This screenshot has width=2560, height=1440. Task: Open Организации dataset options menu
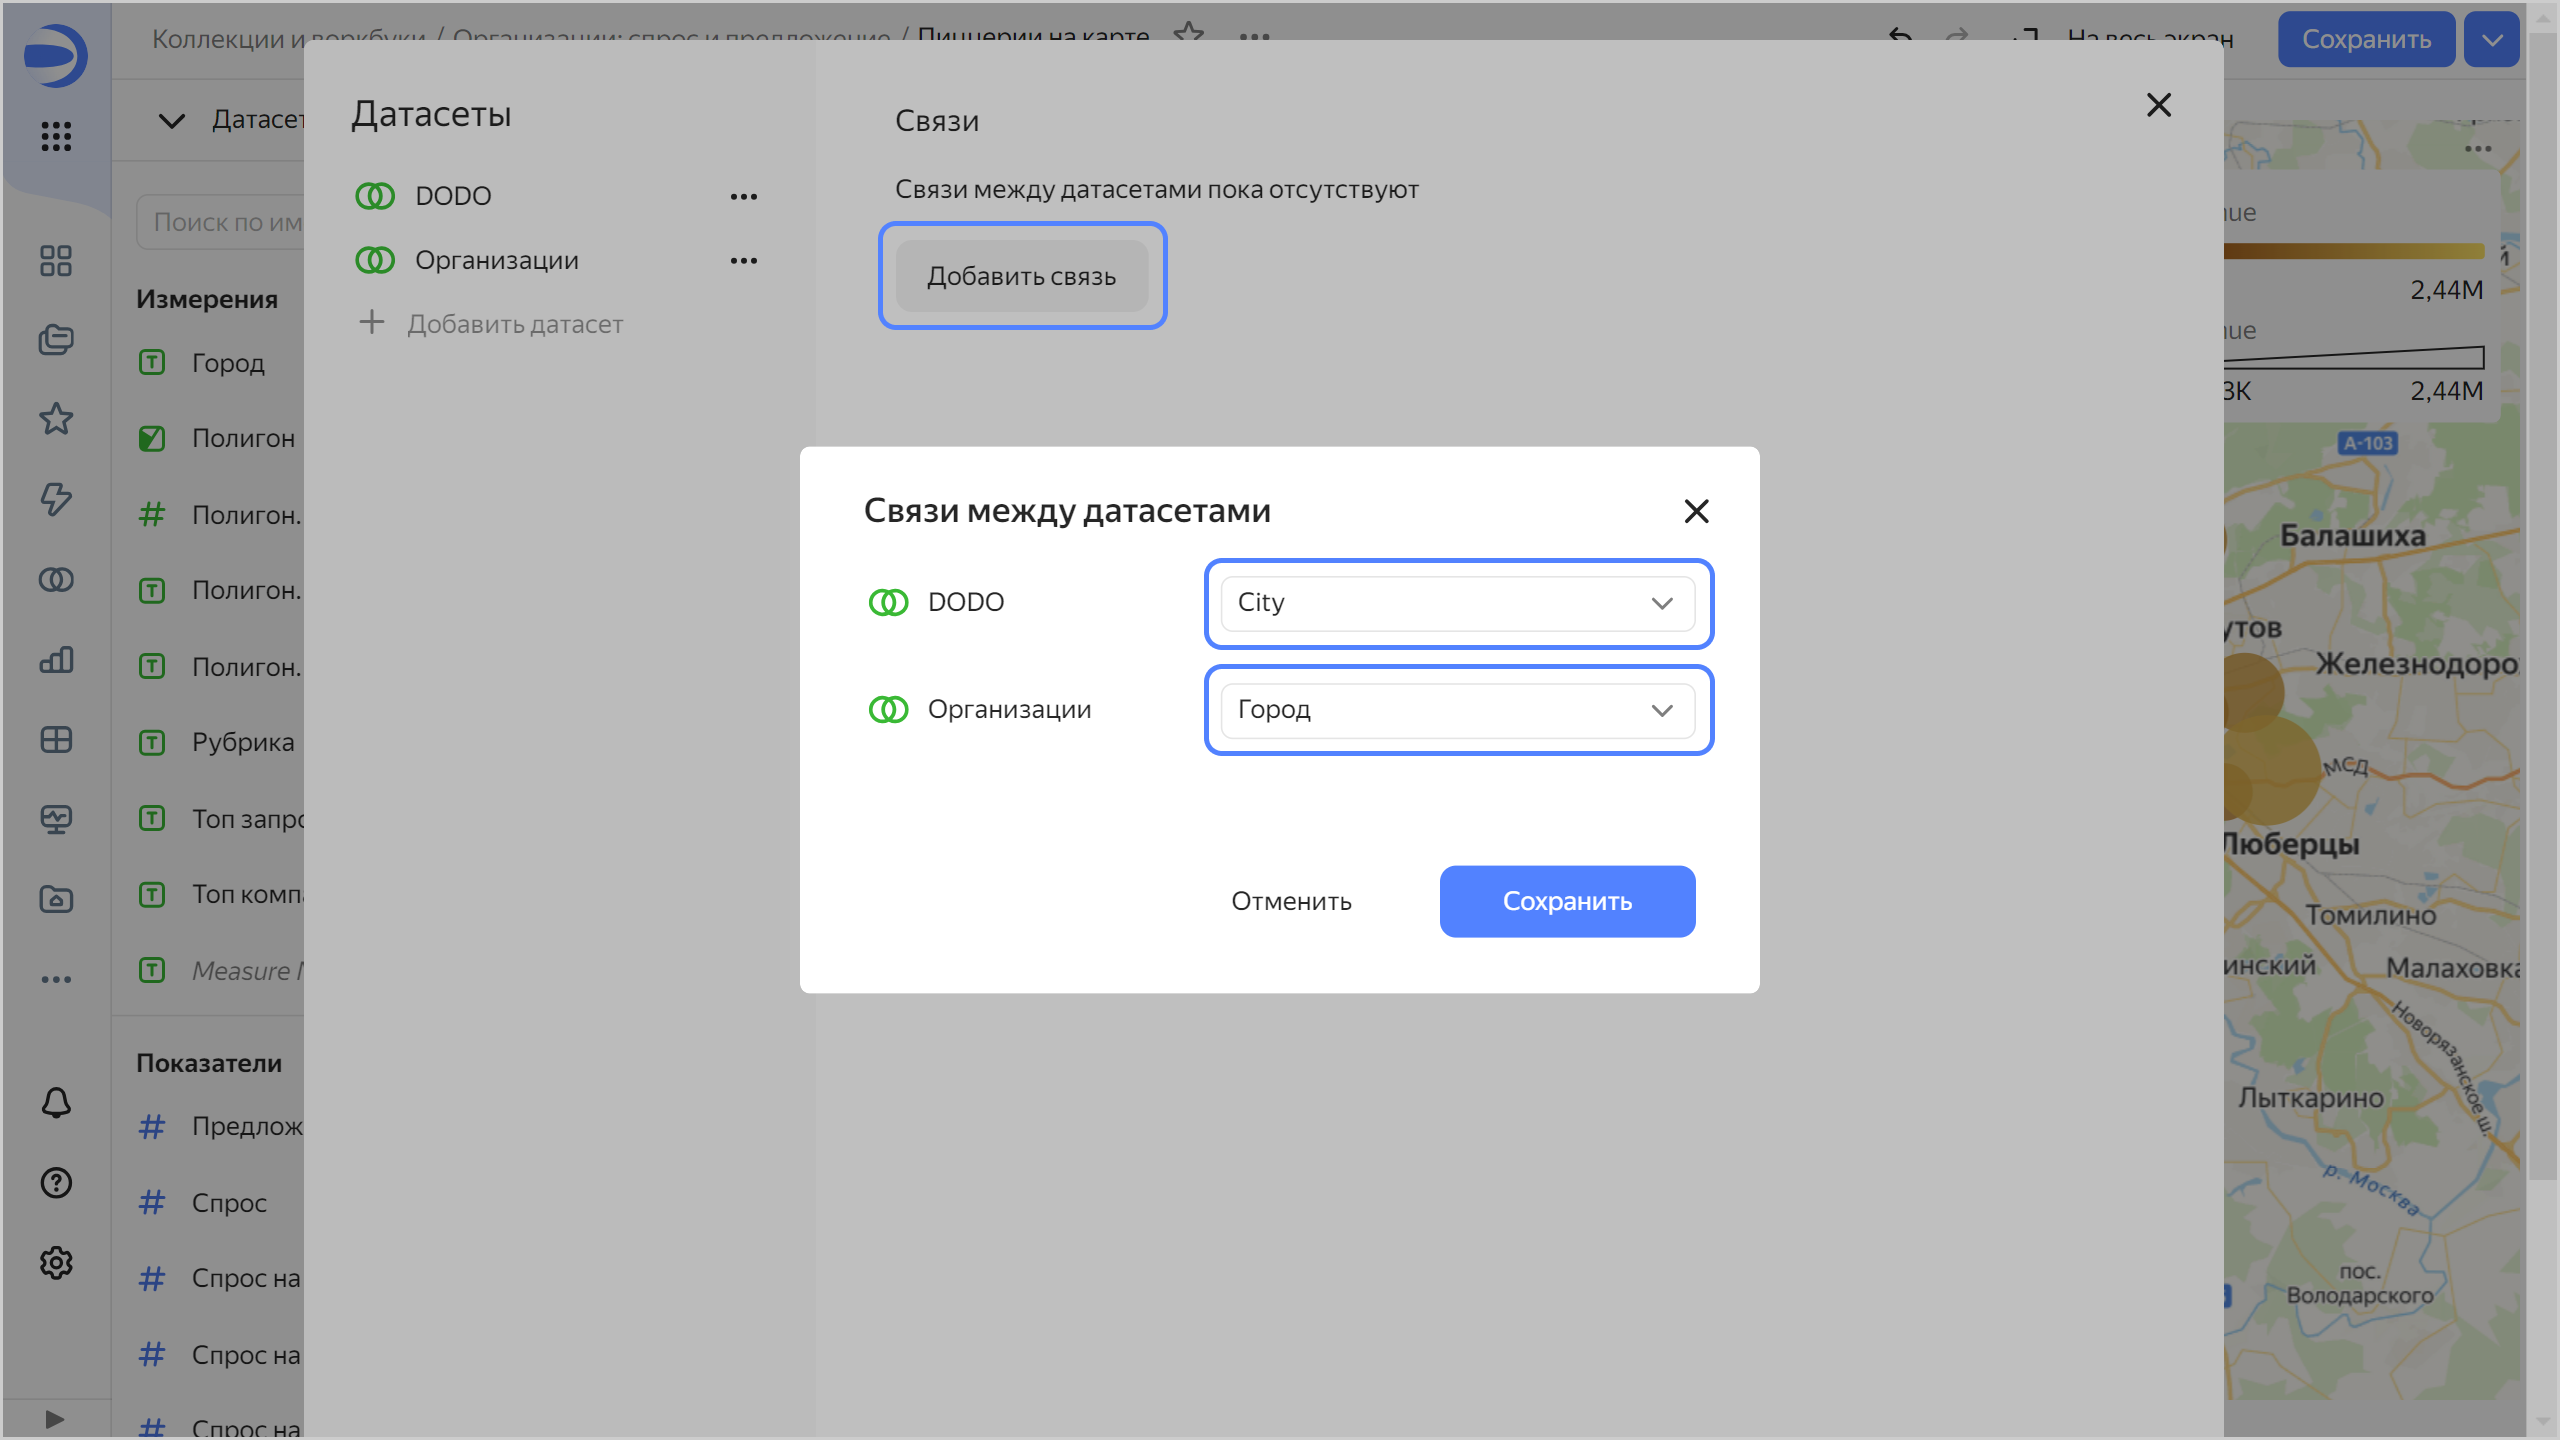click(x=743, y=261)
